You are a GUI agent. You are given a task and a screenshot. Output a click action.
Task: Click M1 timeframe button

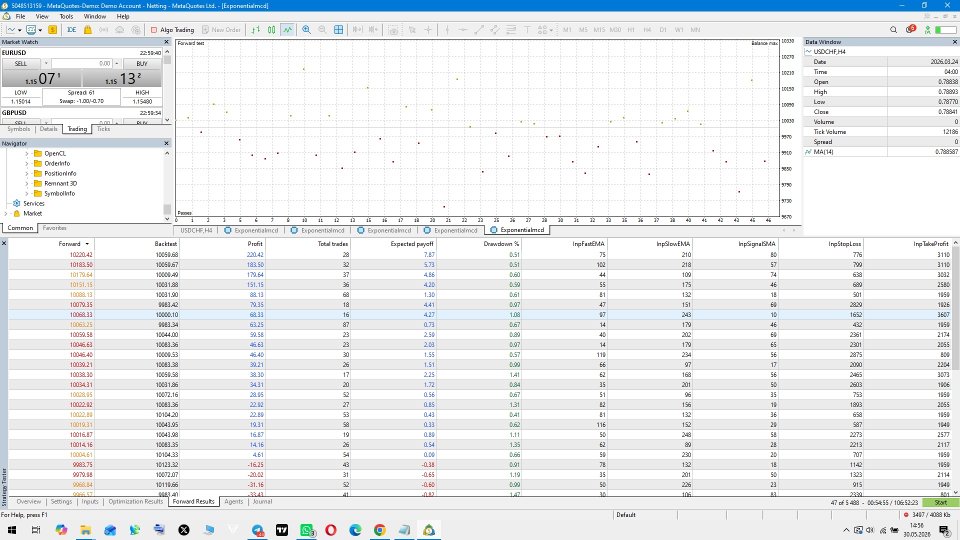click(x=567, y=29)
